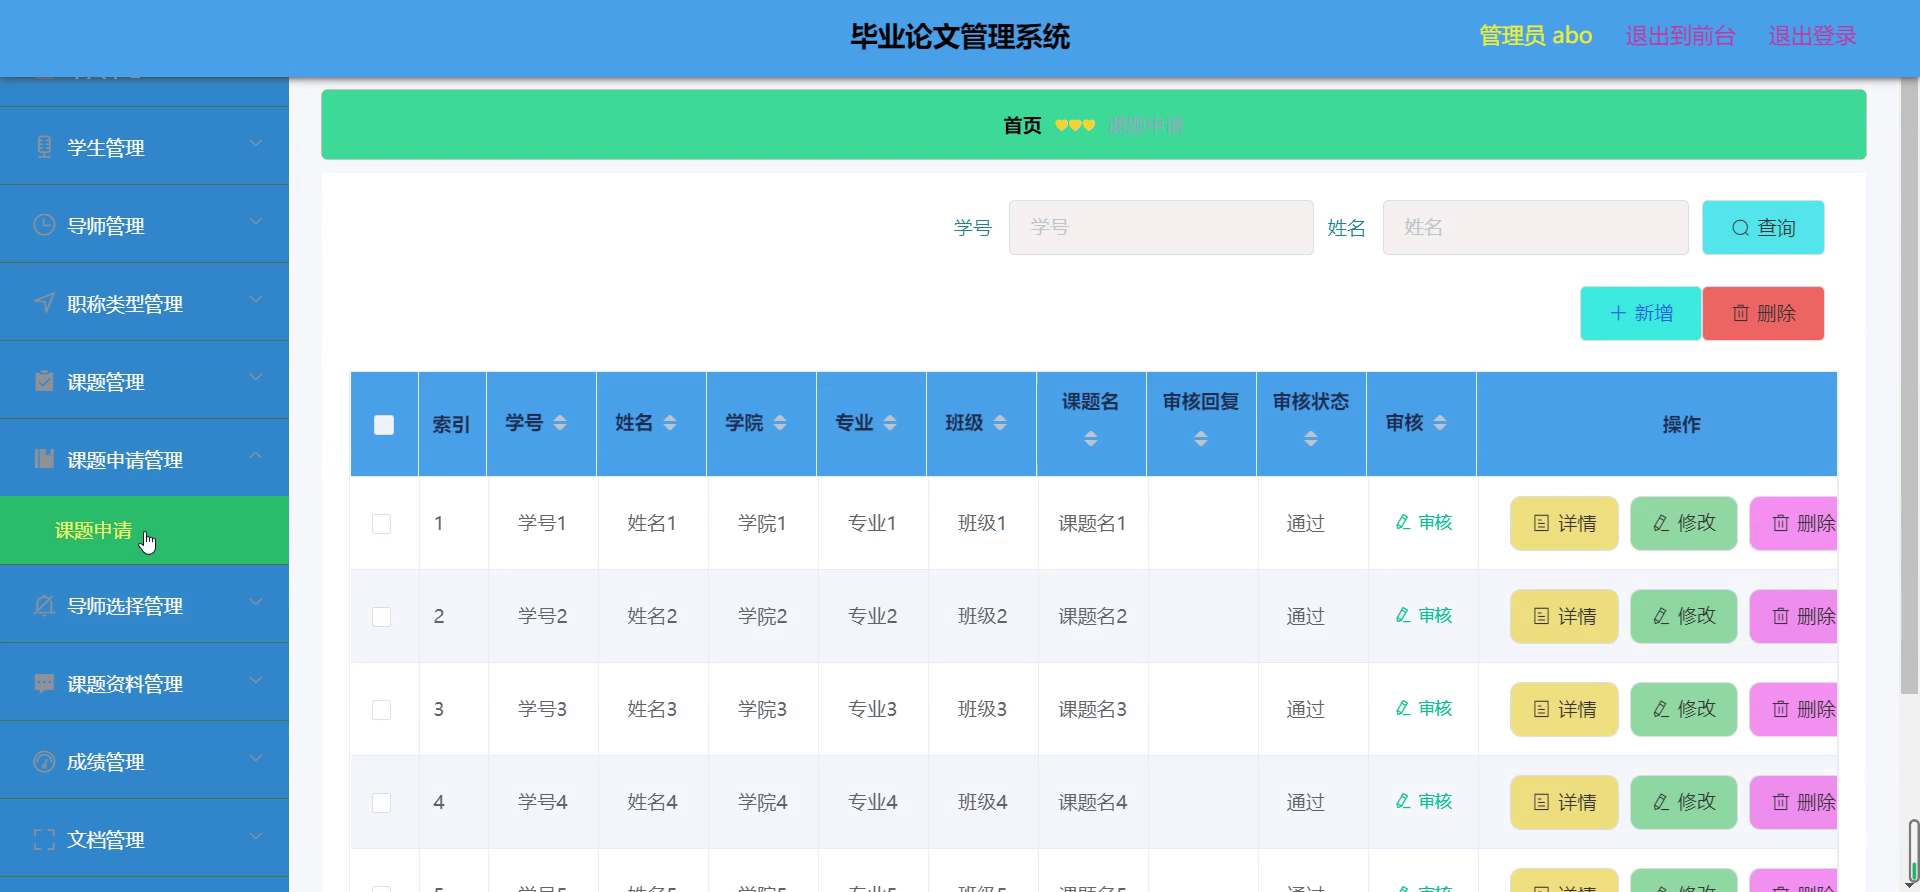Click the plus icon on 新增 button
This screenshot has height=892, width=1920.
[1618, 313]
